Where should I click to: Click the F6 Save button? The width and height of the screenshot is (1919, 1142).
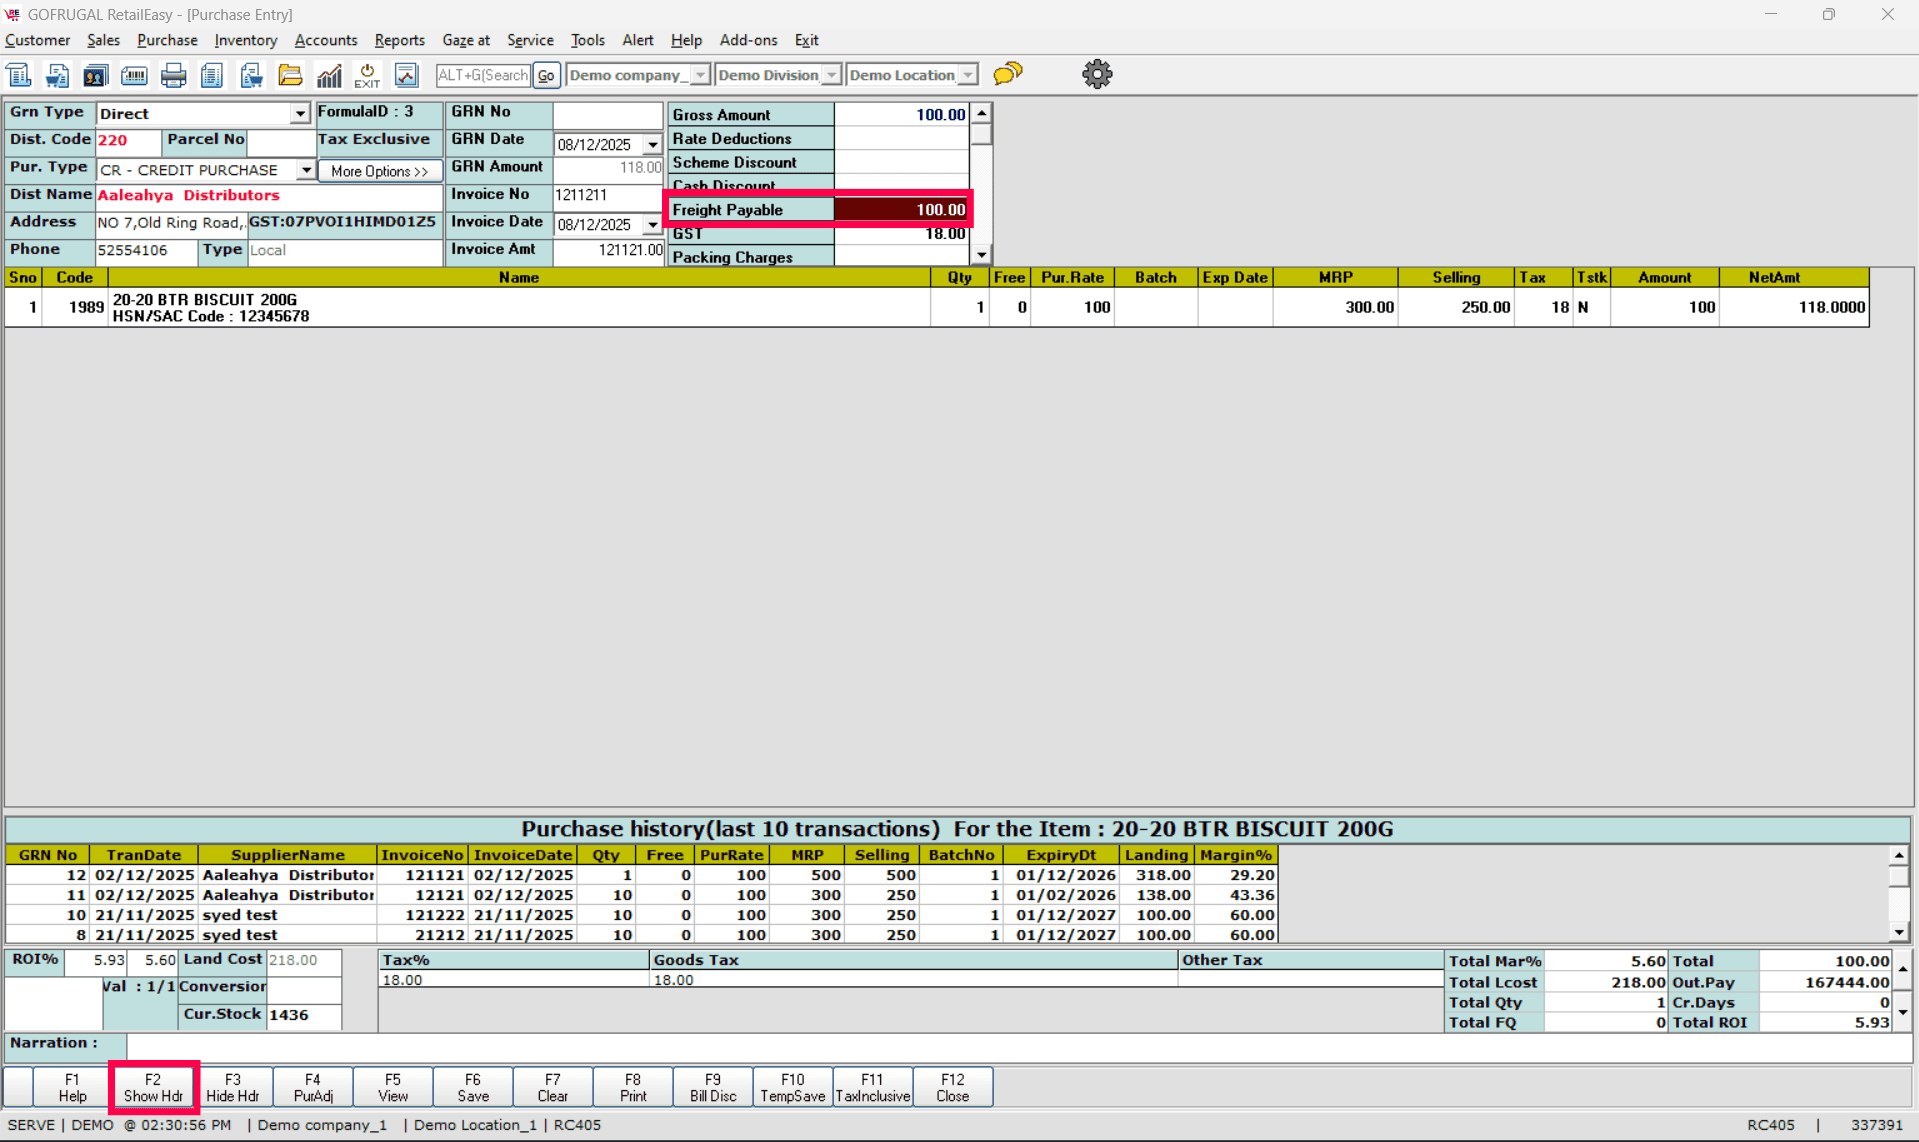pos(473,1087)
